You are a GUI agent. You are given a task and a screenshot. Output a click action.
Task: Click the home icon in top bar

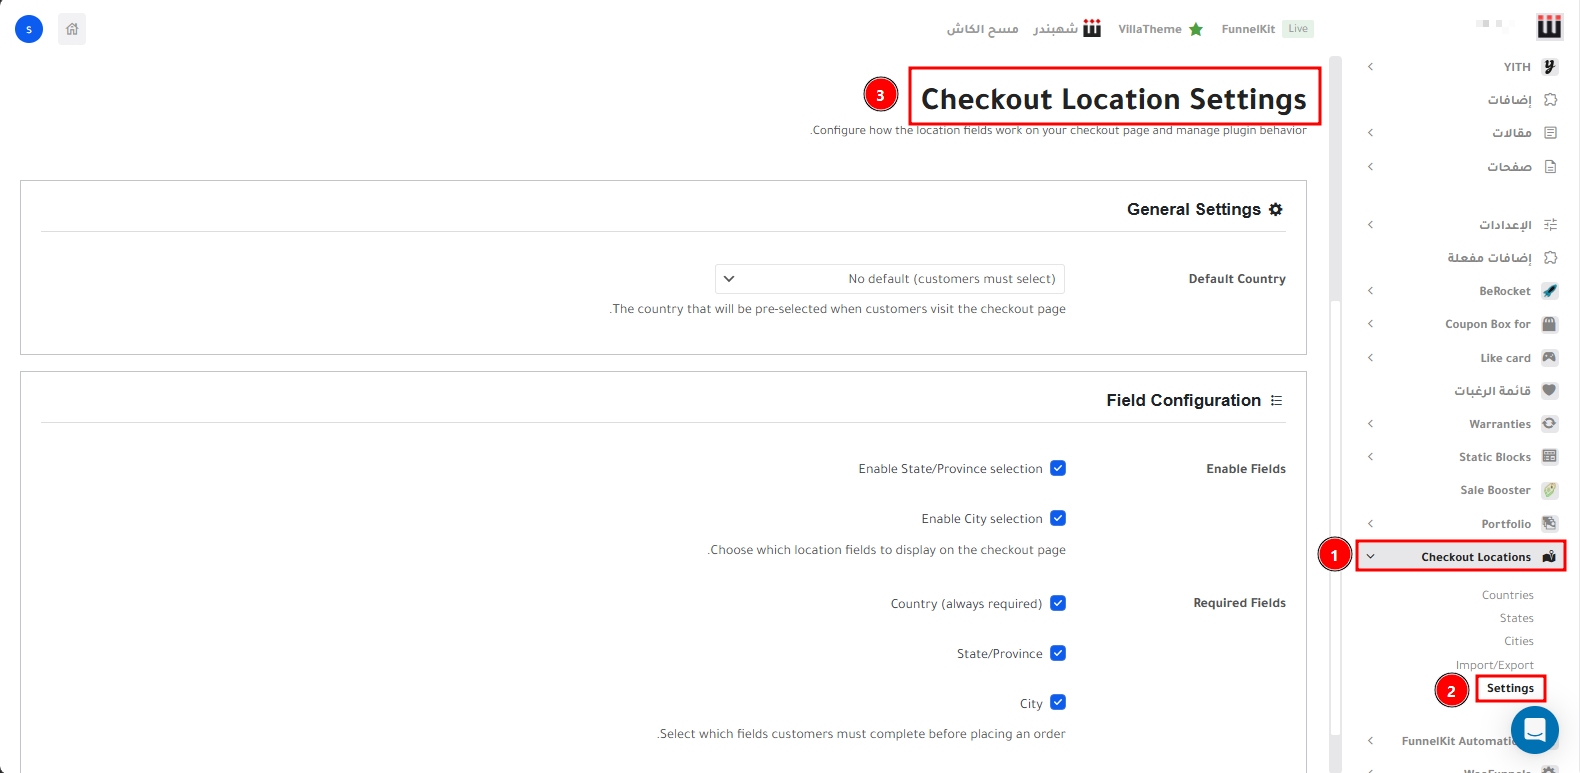pyautogui.click(x=72, y=29)
